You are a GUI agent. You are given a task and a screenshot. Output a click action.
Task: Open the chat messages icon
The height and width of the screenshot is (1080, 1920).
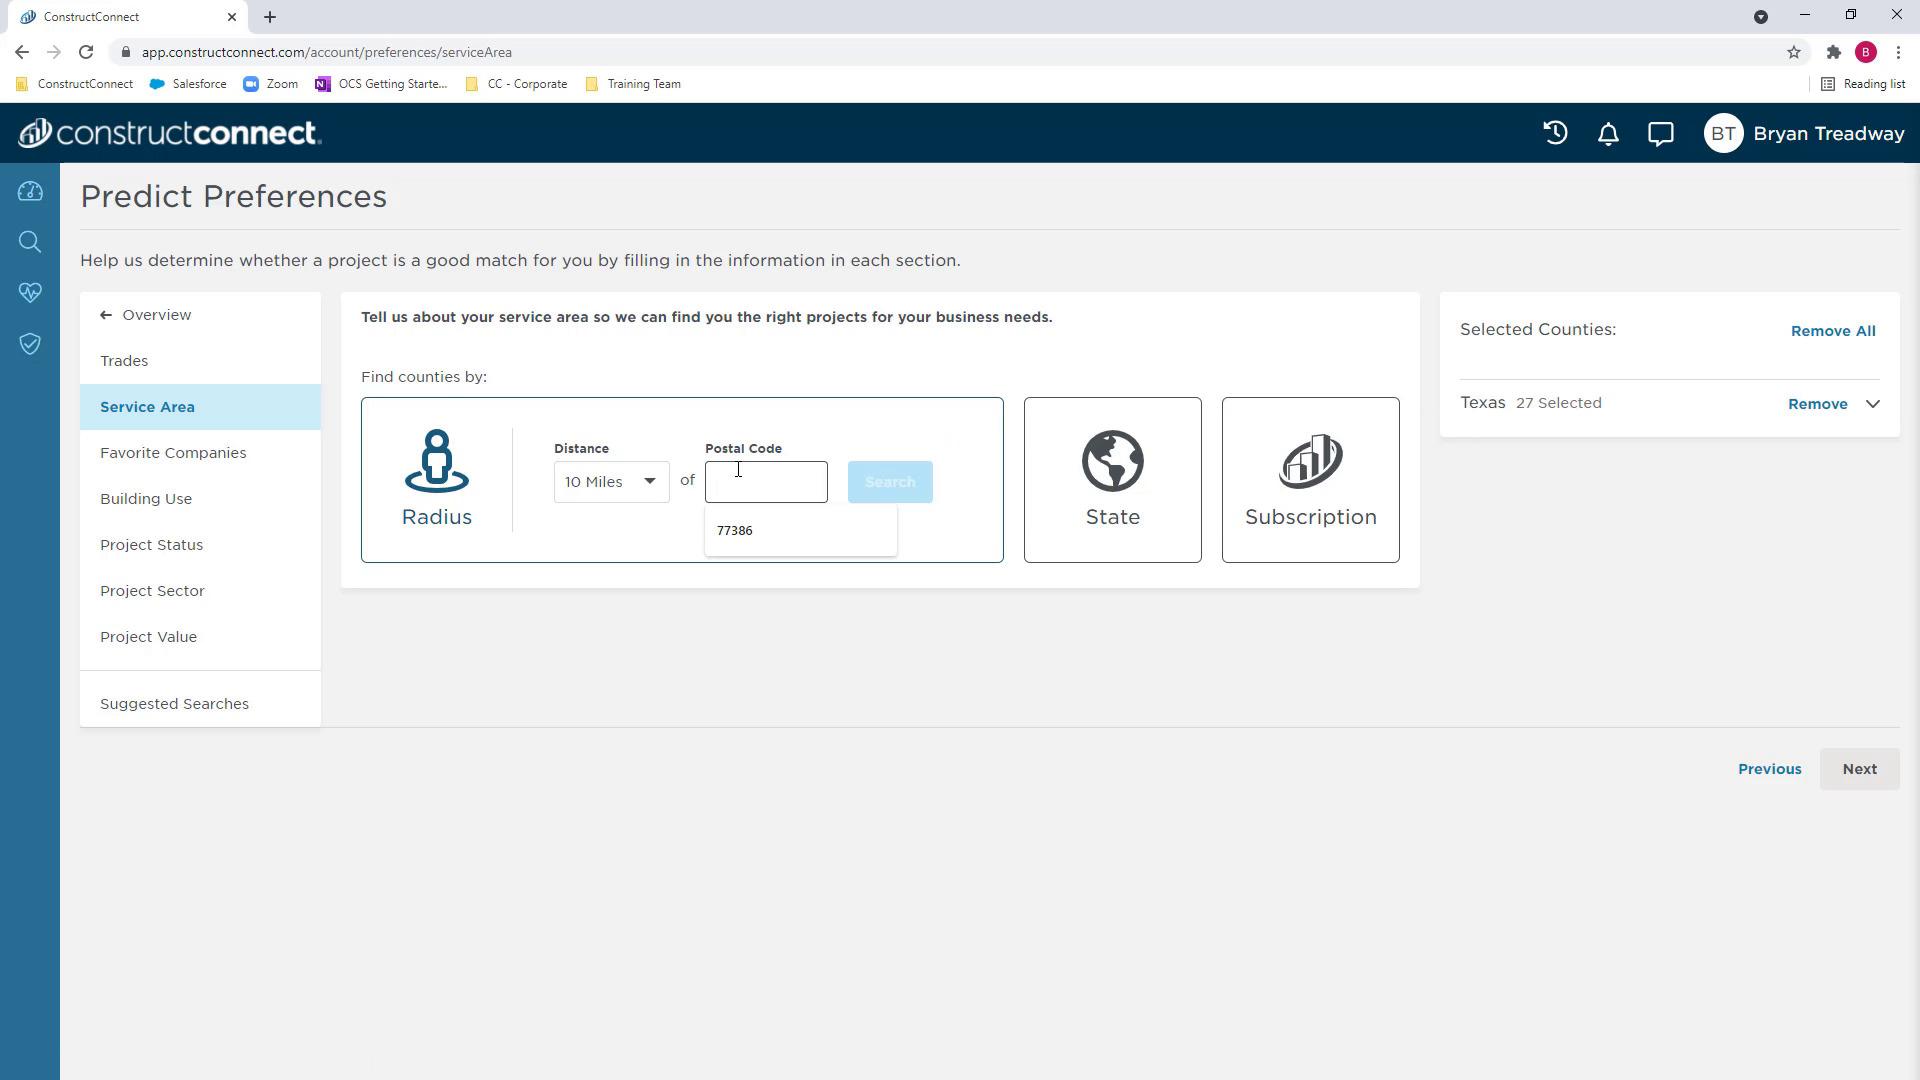pos(1661,134)
